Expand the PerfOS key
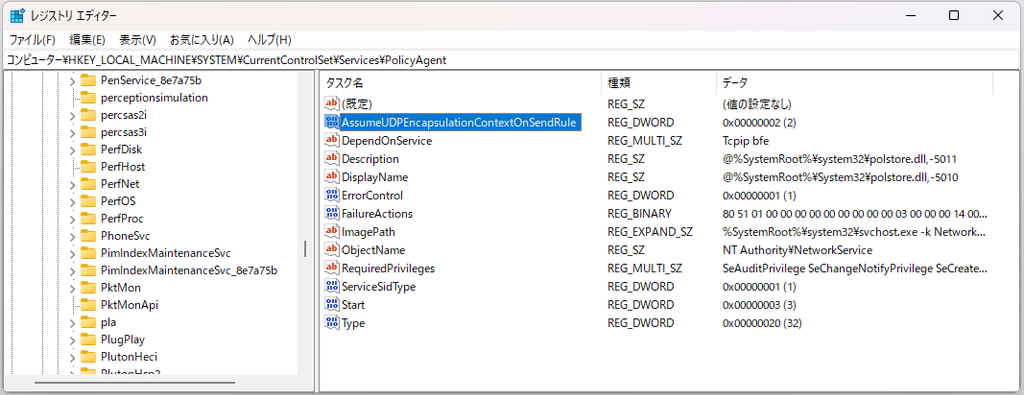Screen dimensions: 1024x395 point(72,201)
